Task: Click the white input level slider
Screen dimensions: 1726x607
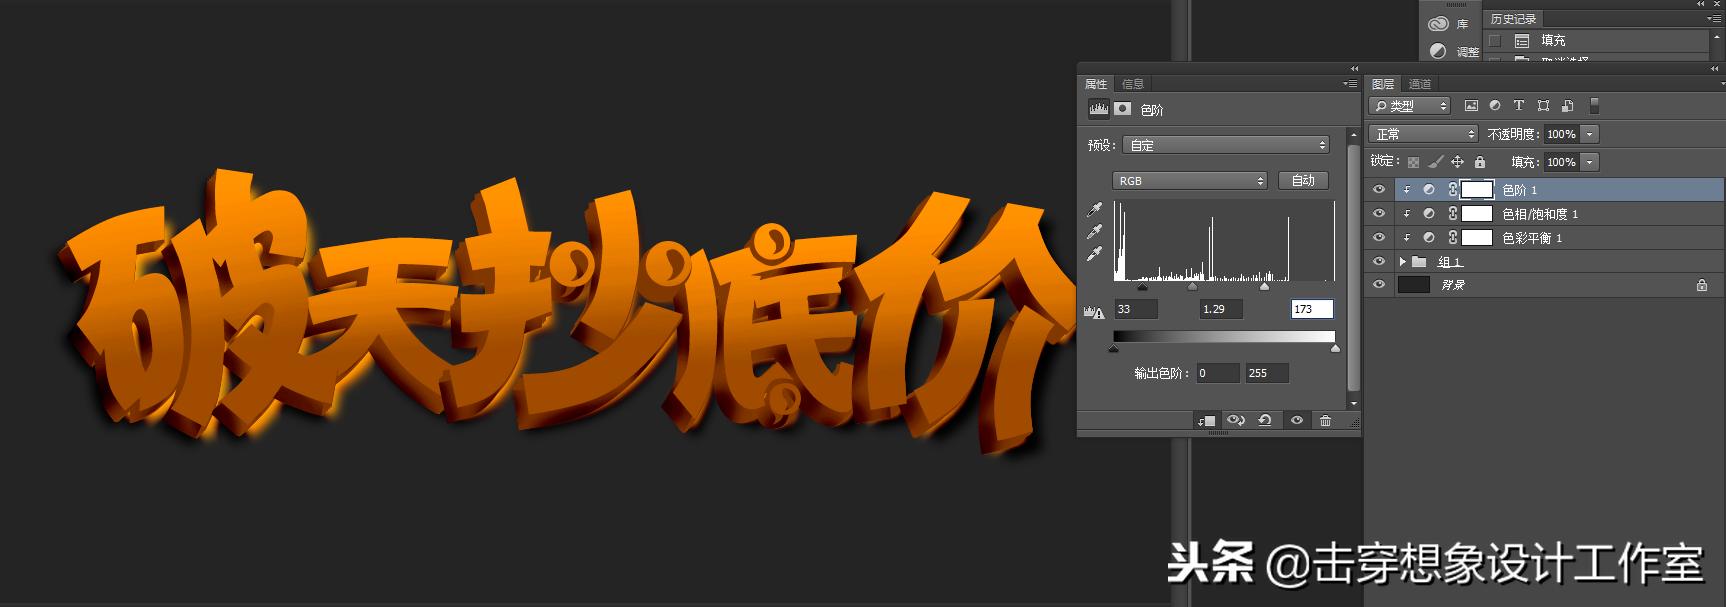Action: [1264, 287]
